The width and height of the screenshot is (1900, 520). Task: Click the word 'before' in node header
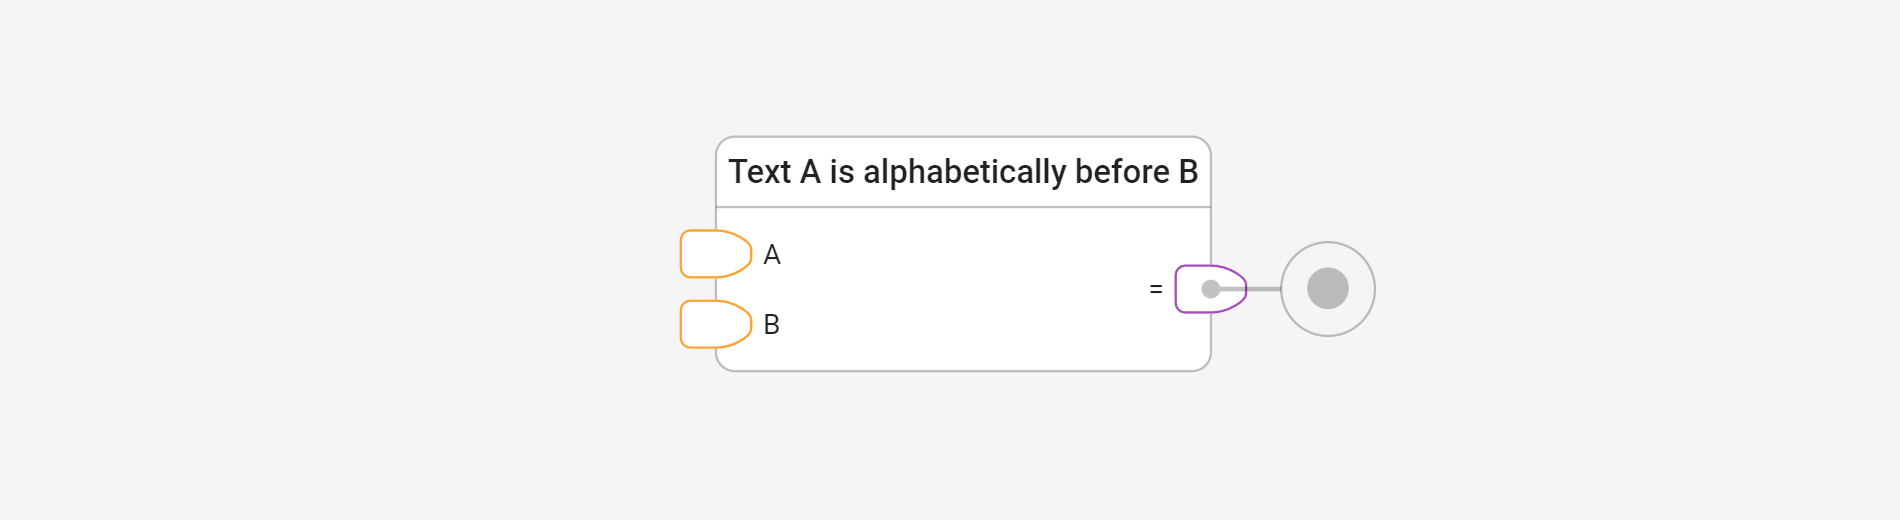[x=1122, y=172]
